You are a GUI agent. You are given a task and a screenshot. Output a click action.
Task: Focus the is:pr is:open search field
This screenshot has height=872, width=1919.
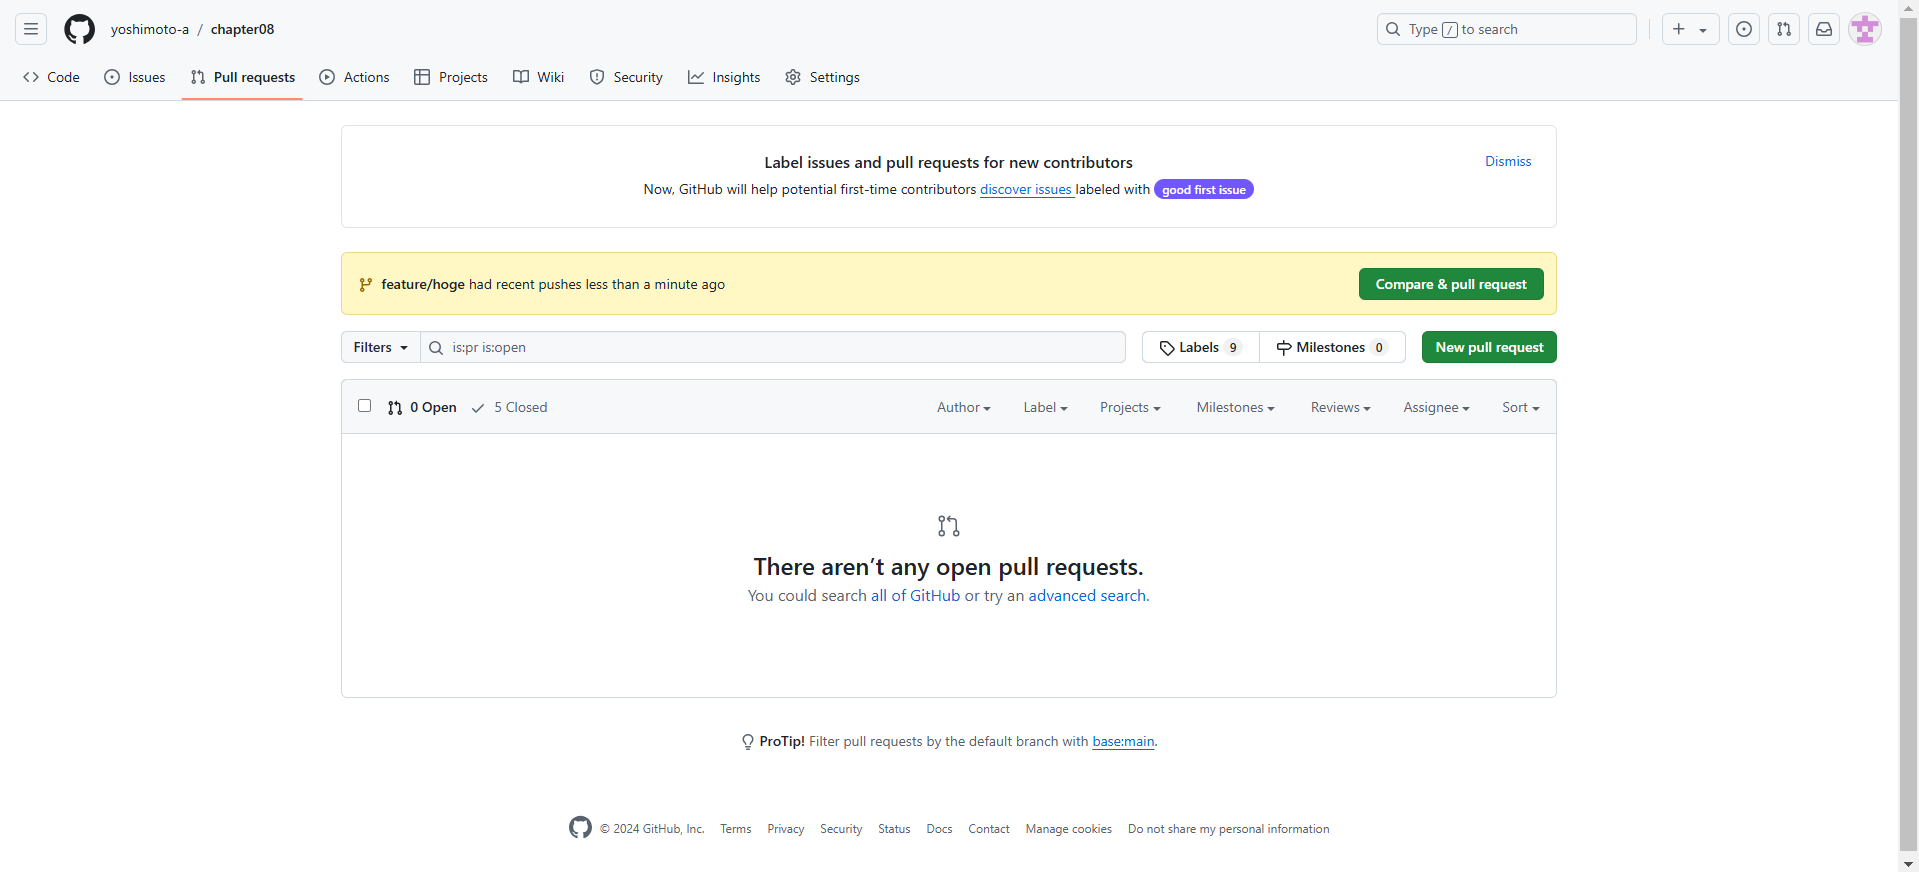780,347
